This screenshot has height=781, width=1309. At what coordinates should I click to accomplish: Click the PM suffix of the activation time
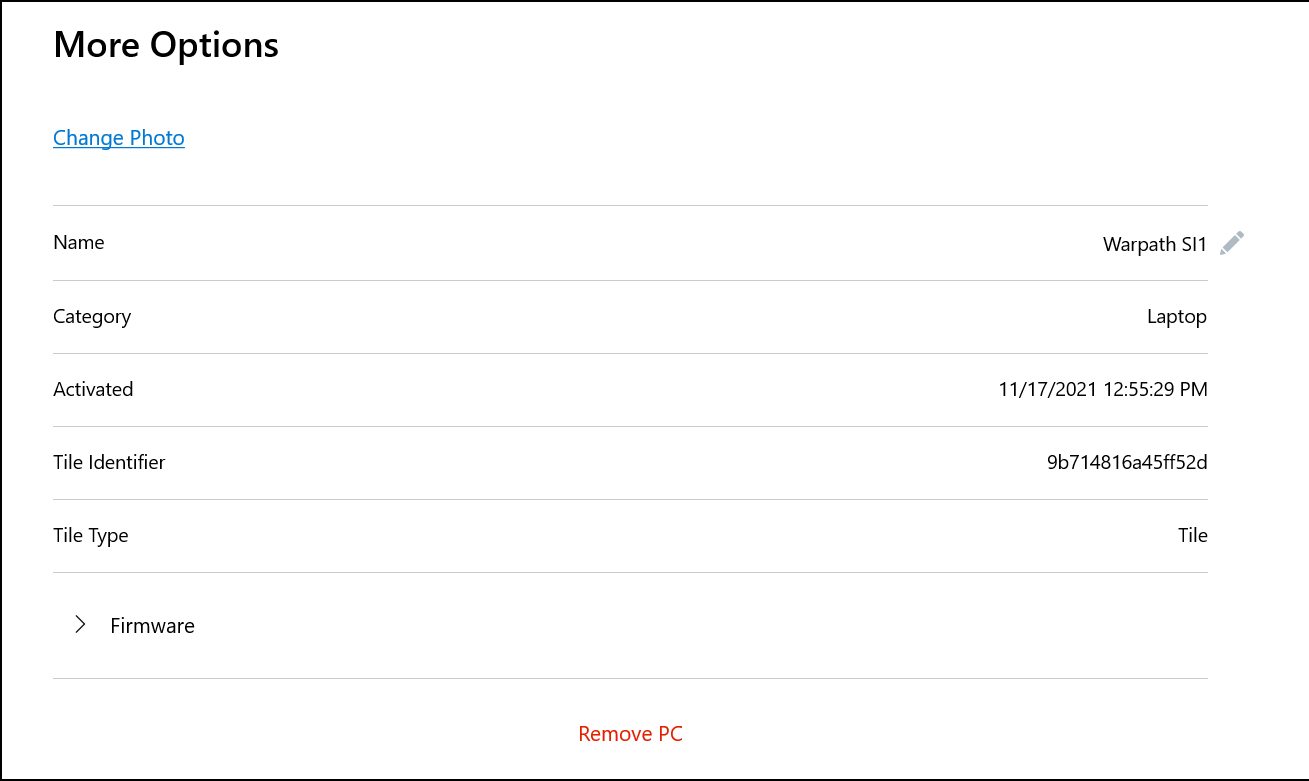[1193, 390]
